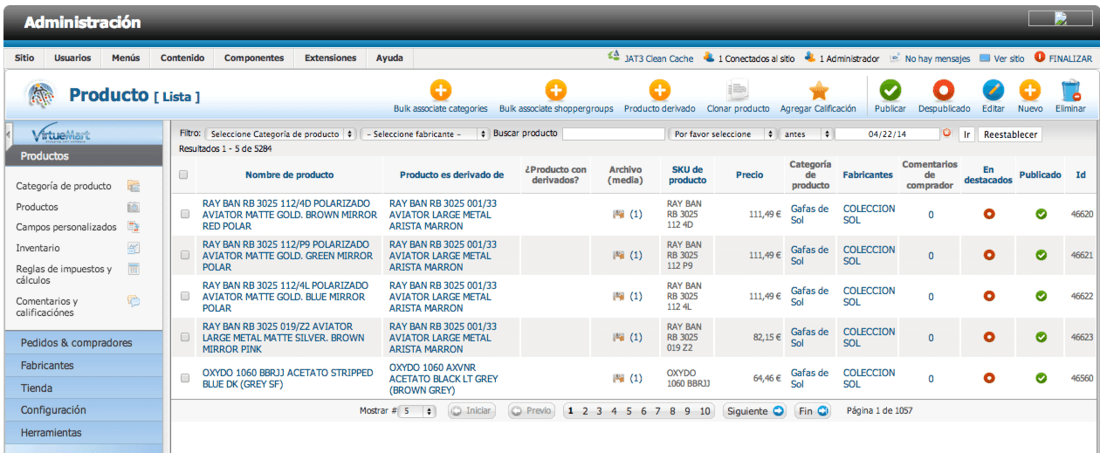This screenshot has height=453, width=1100.
Task: Click Reglas de impuestos calculator icon
Action: [133, 269]
